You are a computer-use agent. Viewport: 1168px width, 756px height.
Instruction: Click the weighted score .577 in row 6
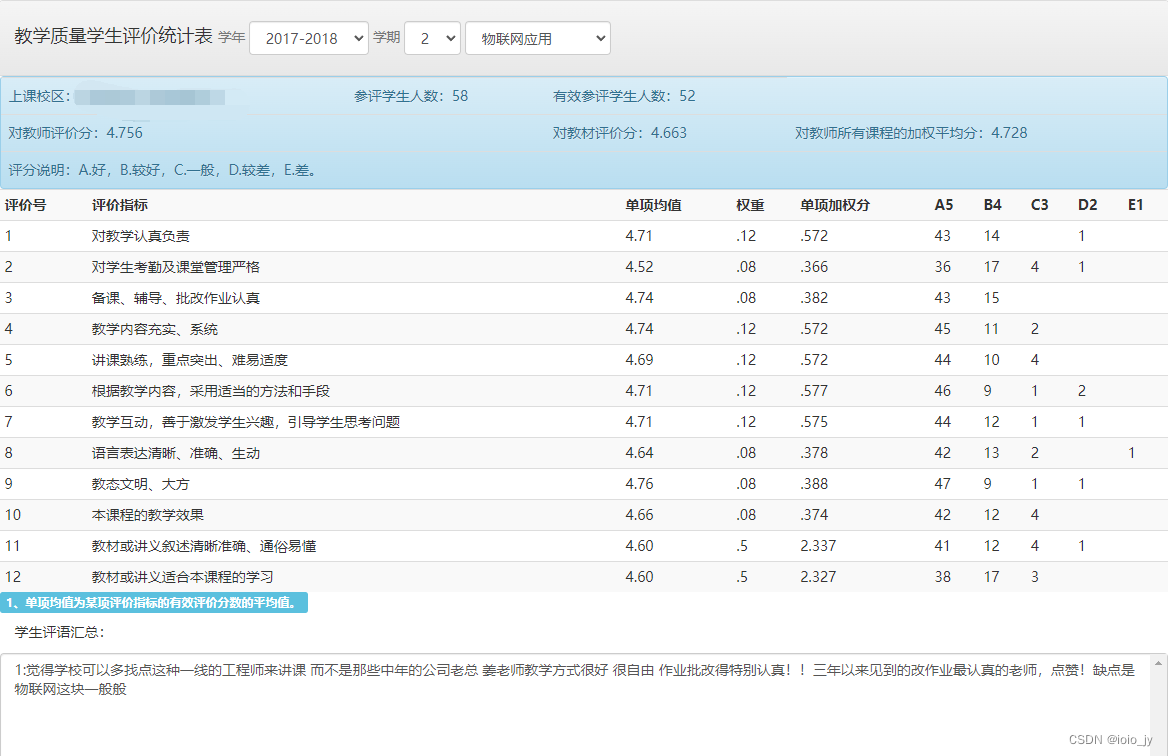[x=814, y=391]
